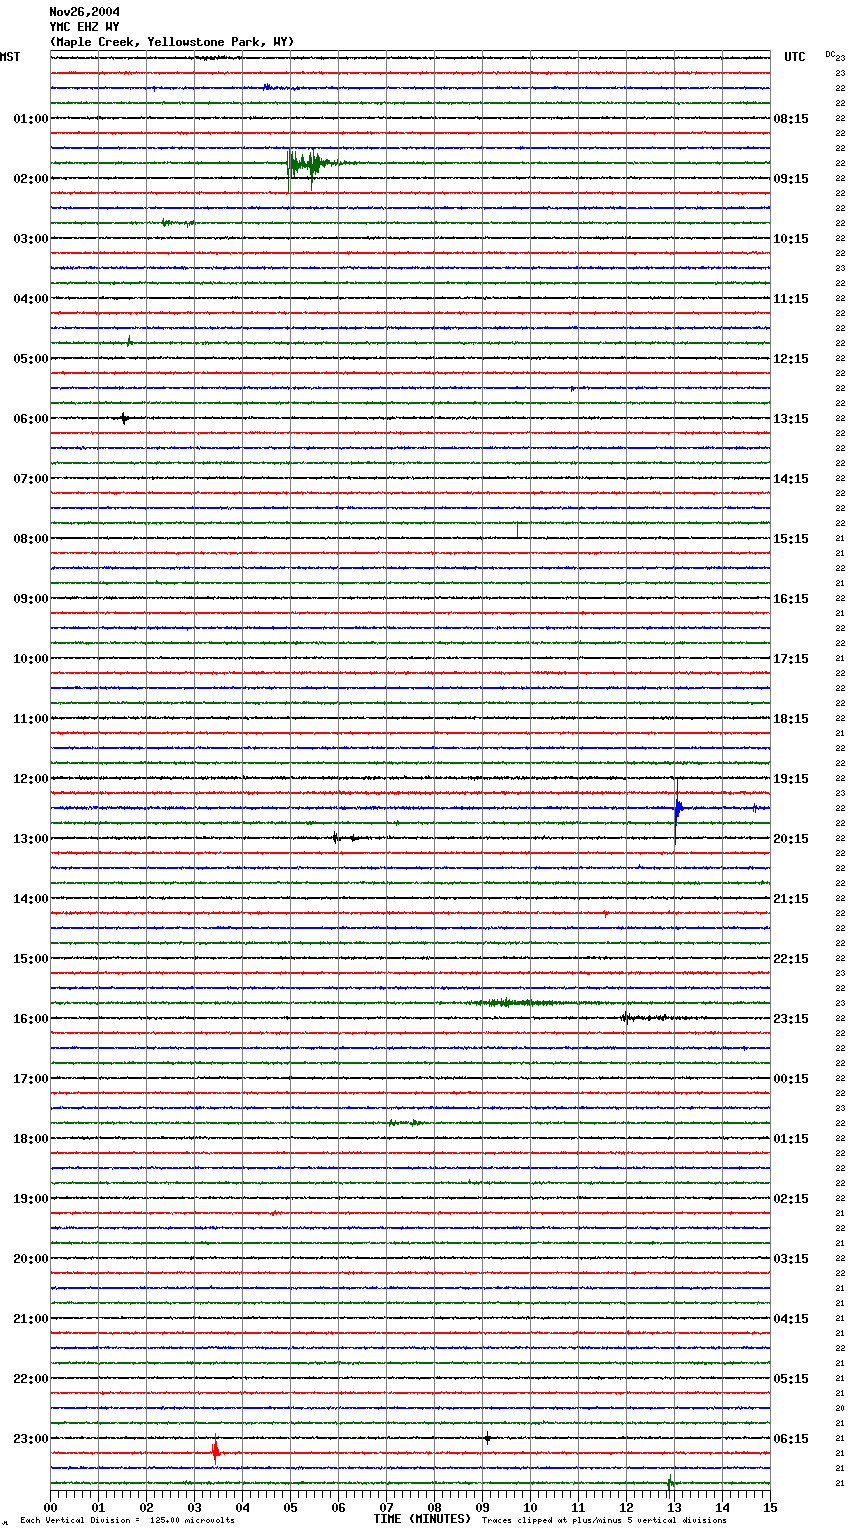Click the 13:15 UTC time label
The height and width of the screenshot is (1534, 850).
tap(791, 419)
